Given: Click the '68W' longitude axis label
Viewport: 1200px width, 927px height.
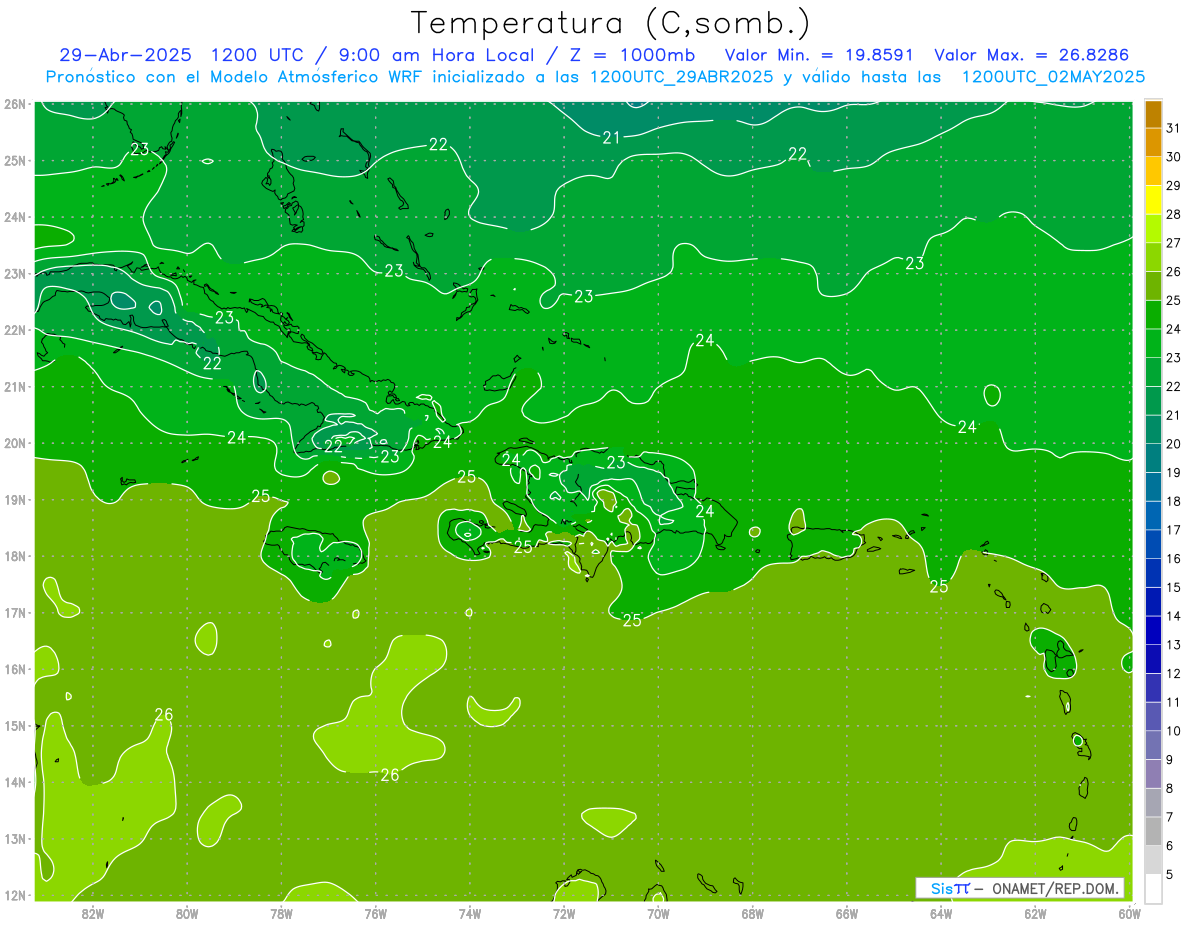Looking at the screenshot, I should (753, 913).
